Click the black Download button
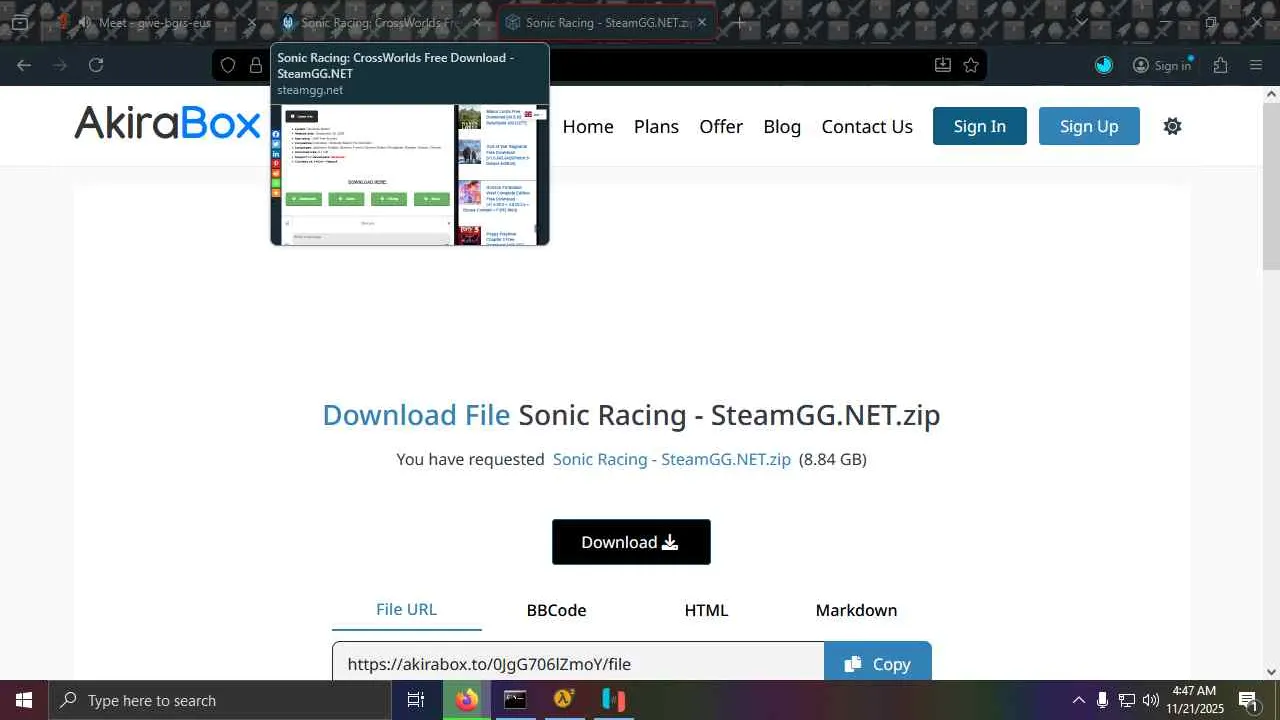 (x=631, y=542)
